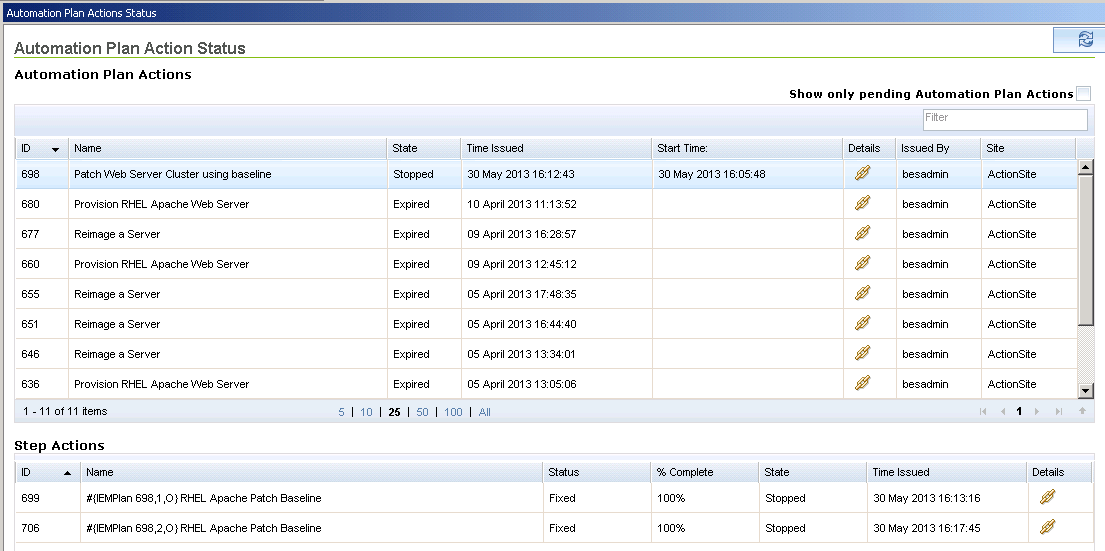The image size is (1105, 551).
Task: Show 10 items per page
Action: (x=366, y=412)
